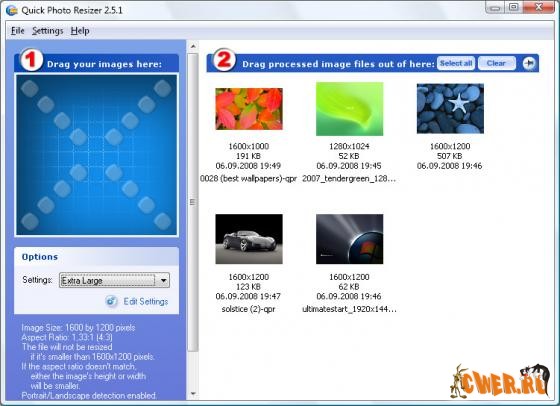Click the left panel vertical scrollbar thumb
560x406 pixels.
[193, 202]
